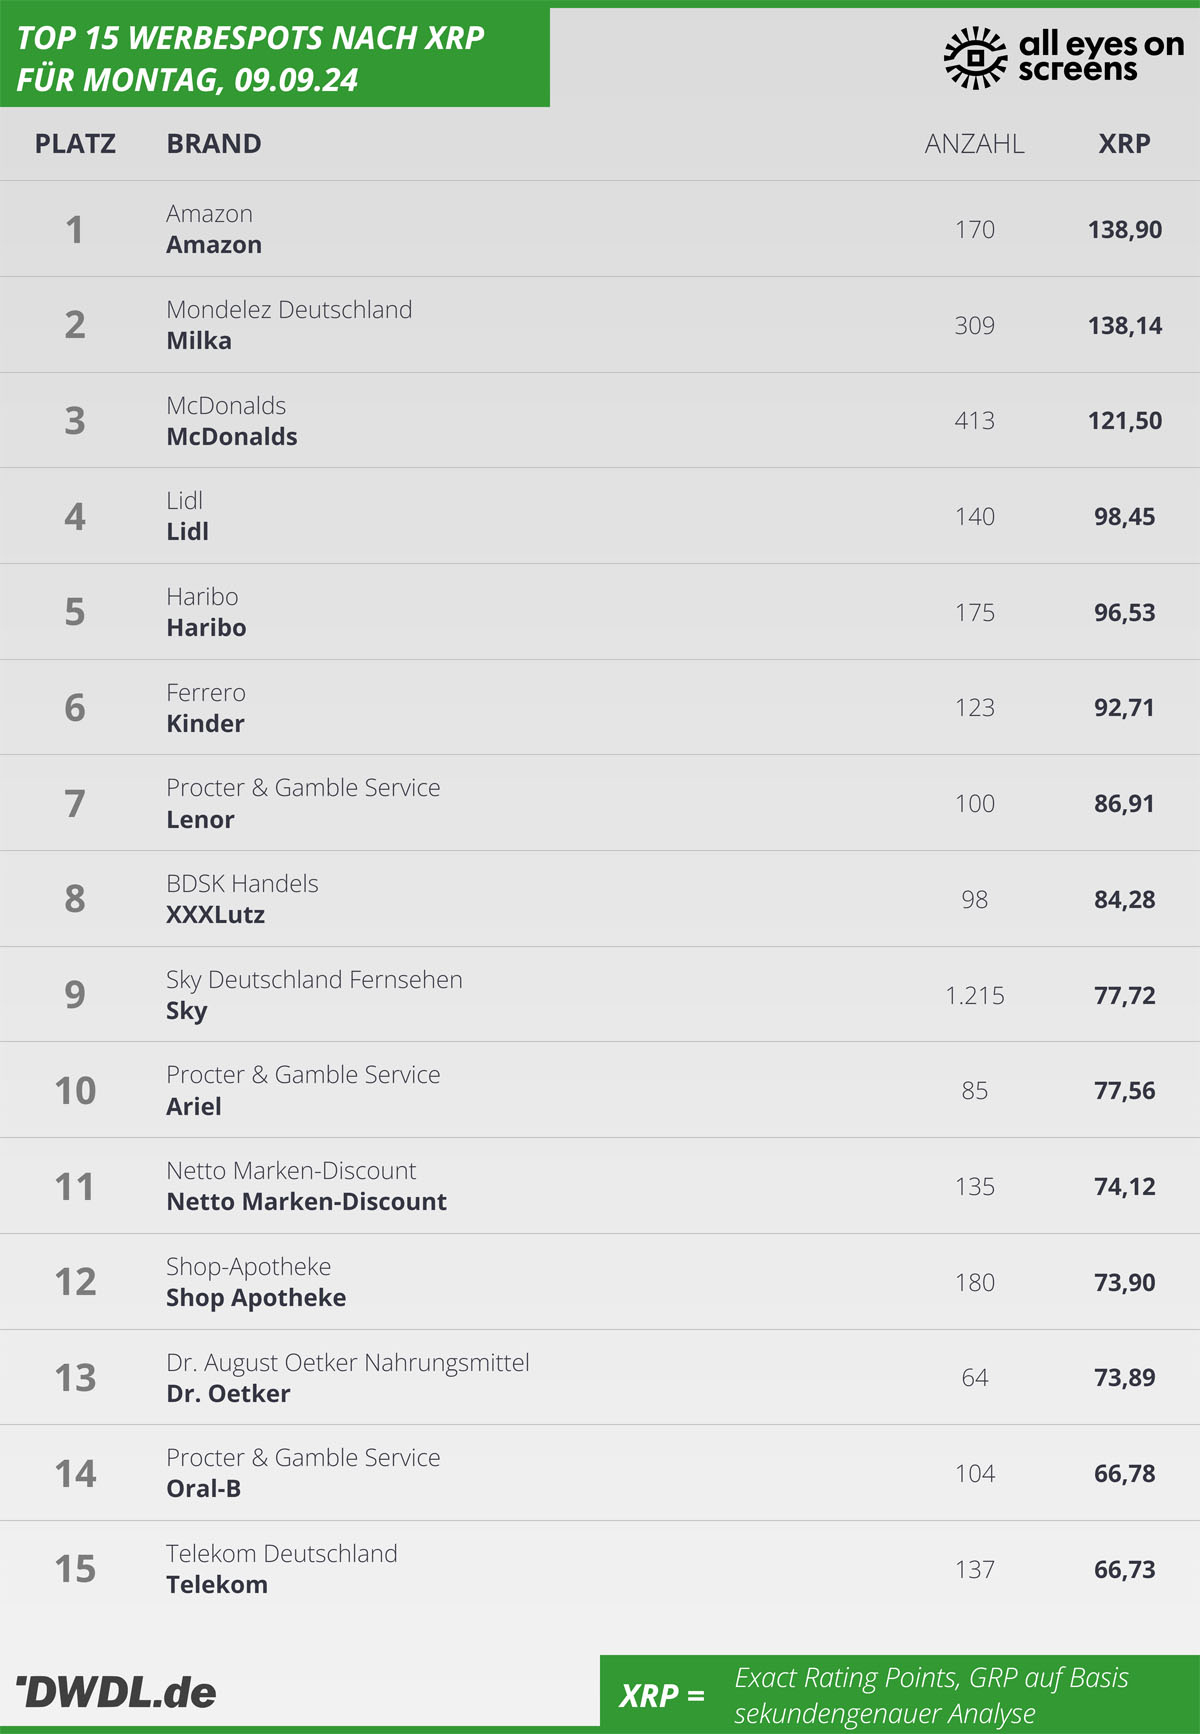Select the Lenor rank number 7
Screen dimensions: 1200x1734
75,803
